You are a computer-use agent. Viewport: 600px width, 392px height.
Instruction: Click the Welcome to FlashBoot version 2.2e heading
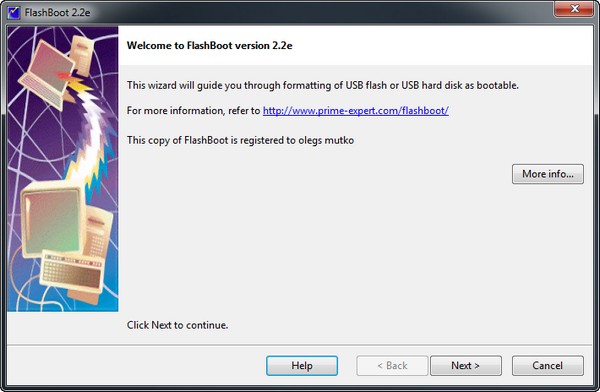[209, 46]
